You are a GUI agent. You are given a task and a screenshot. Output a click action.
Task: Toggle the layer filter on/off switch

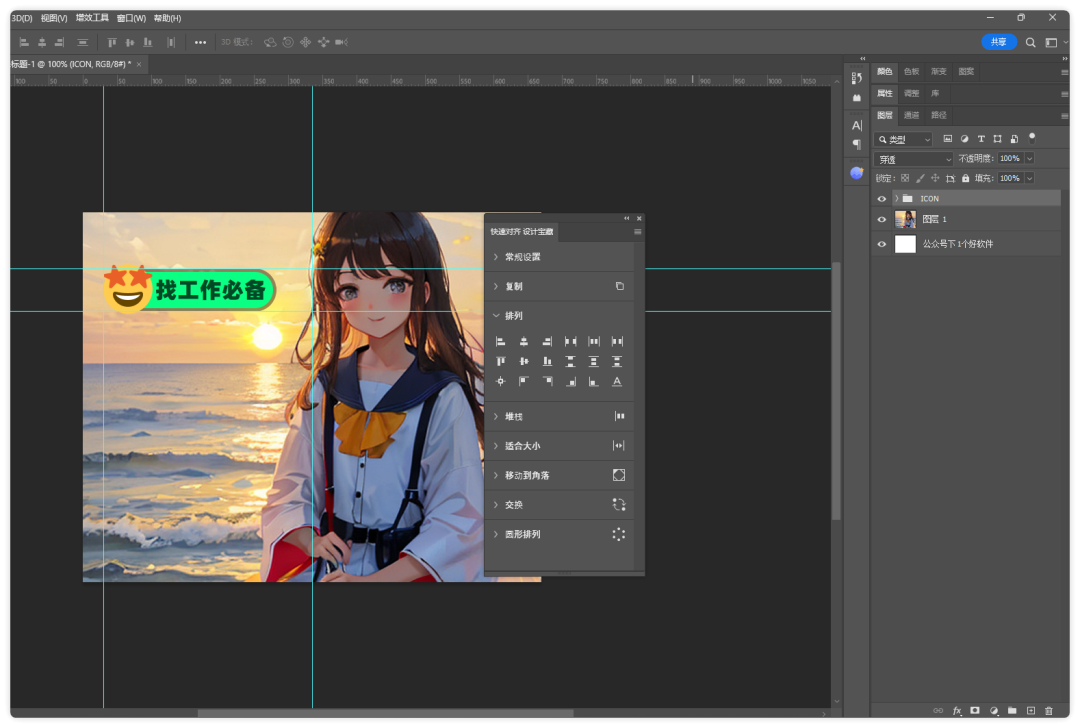click(1032, 137)
